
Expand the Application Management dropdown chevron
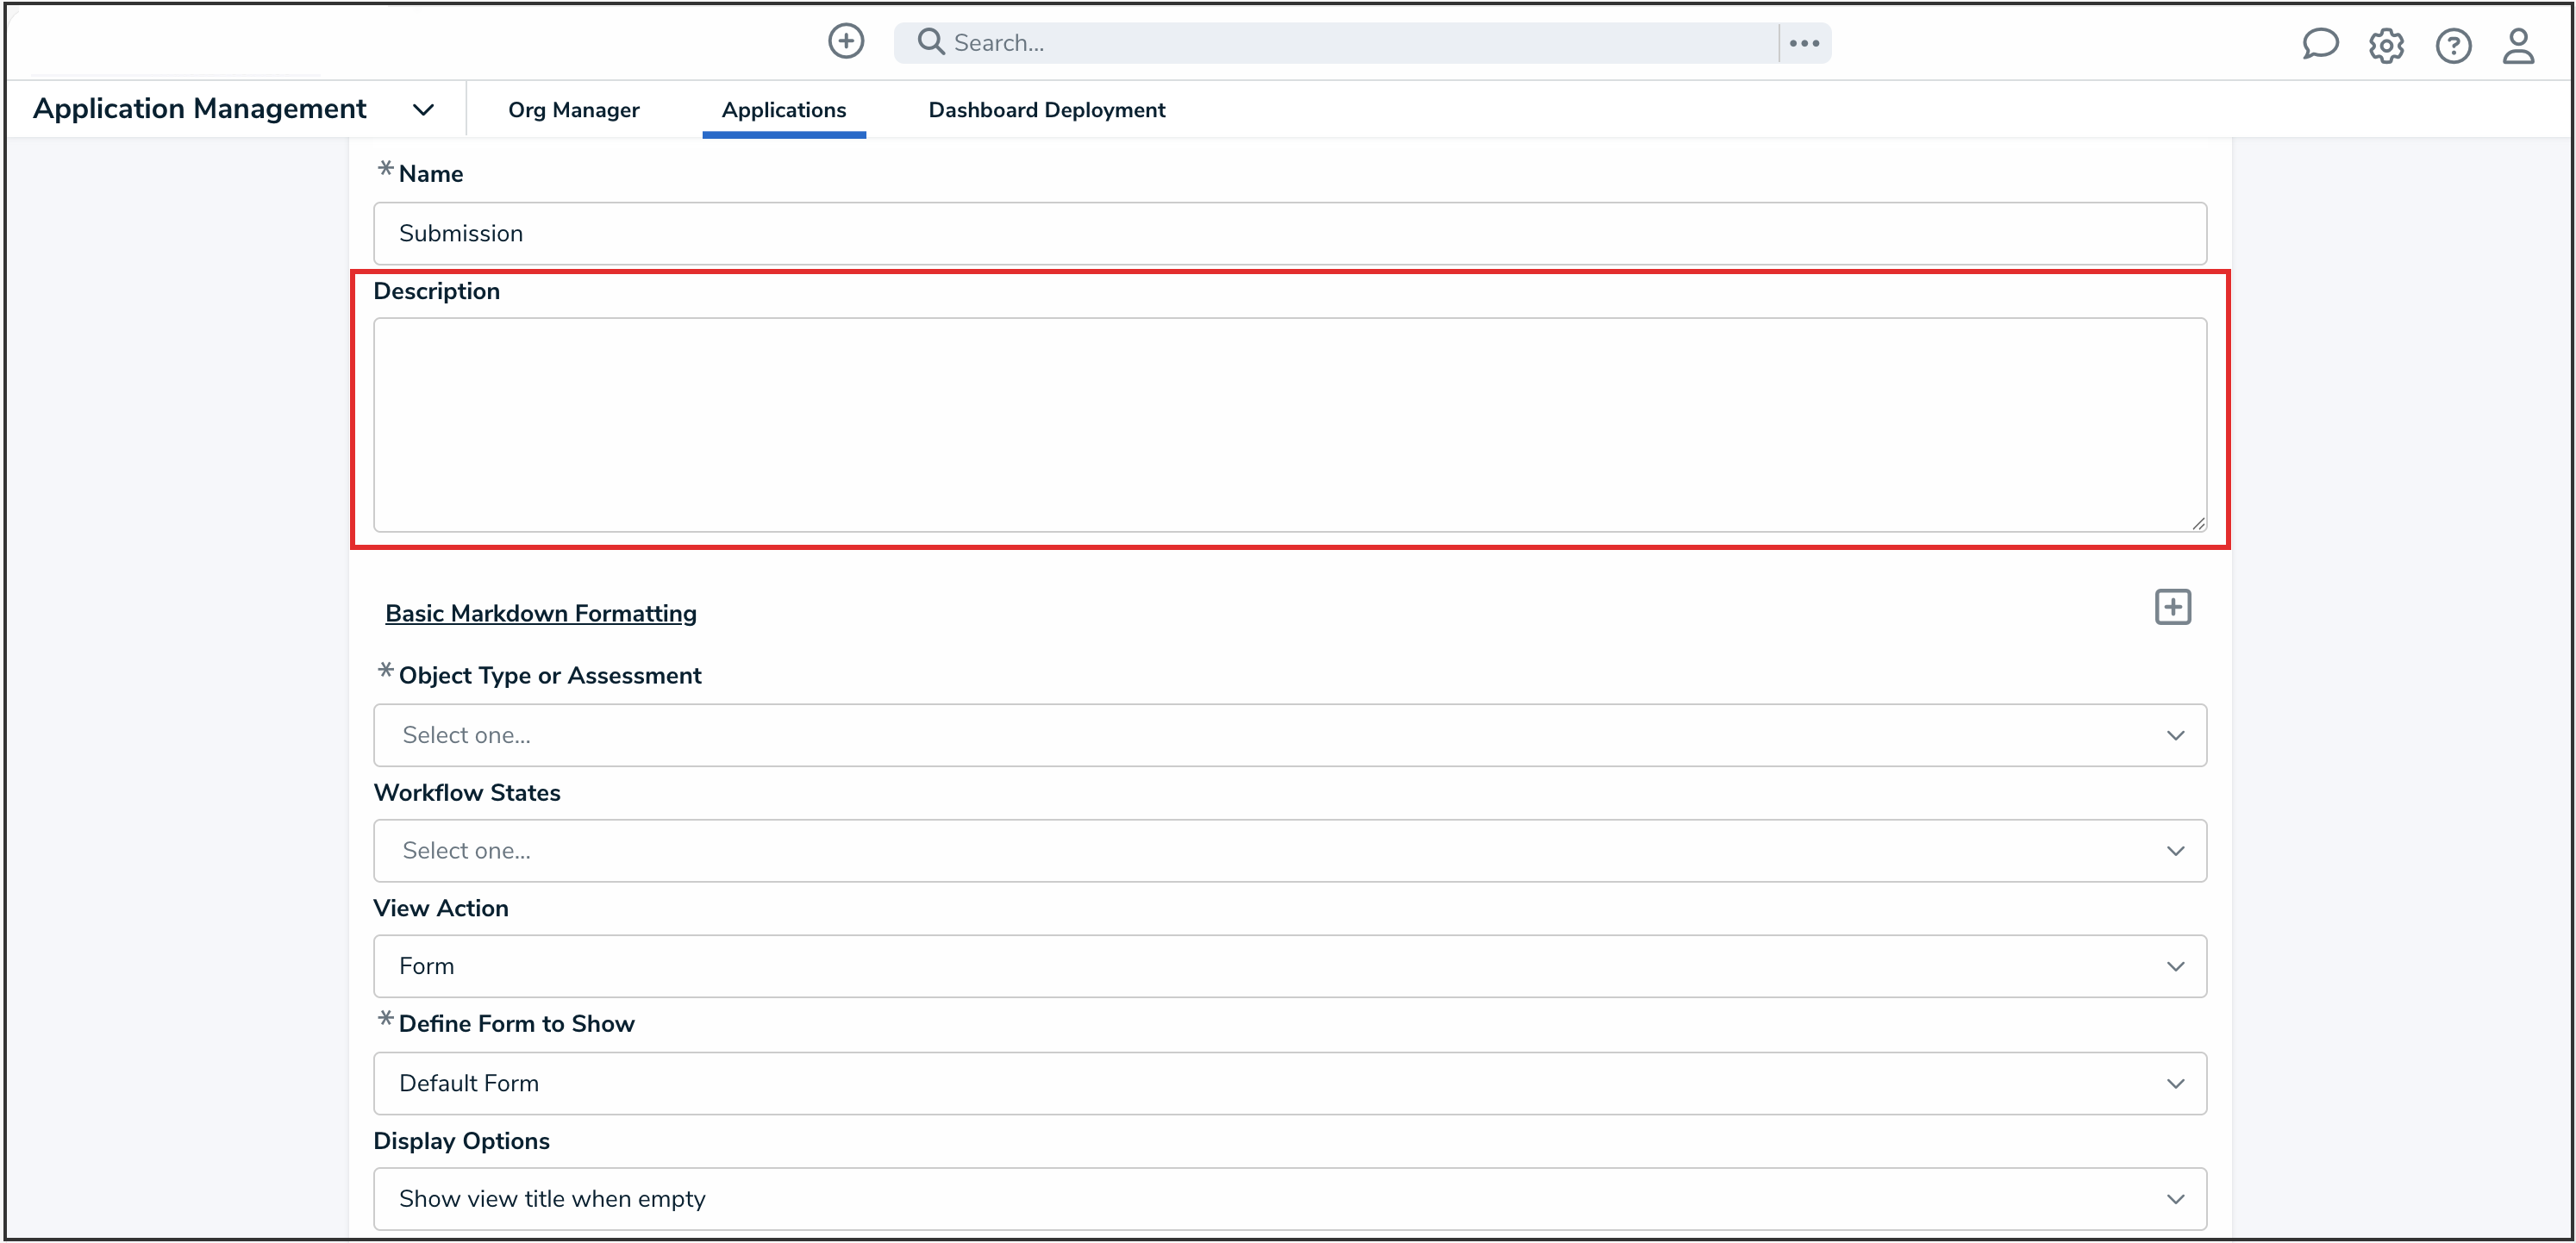pos(423,110)
